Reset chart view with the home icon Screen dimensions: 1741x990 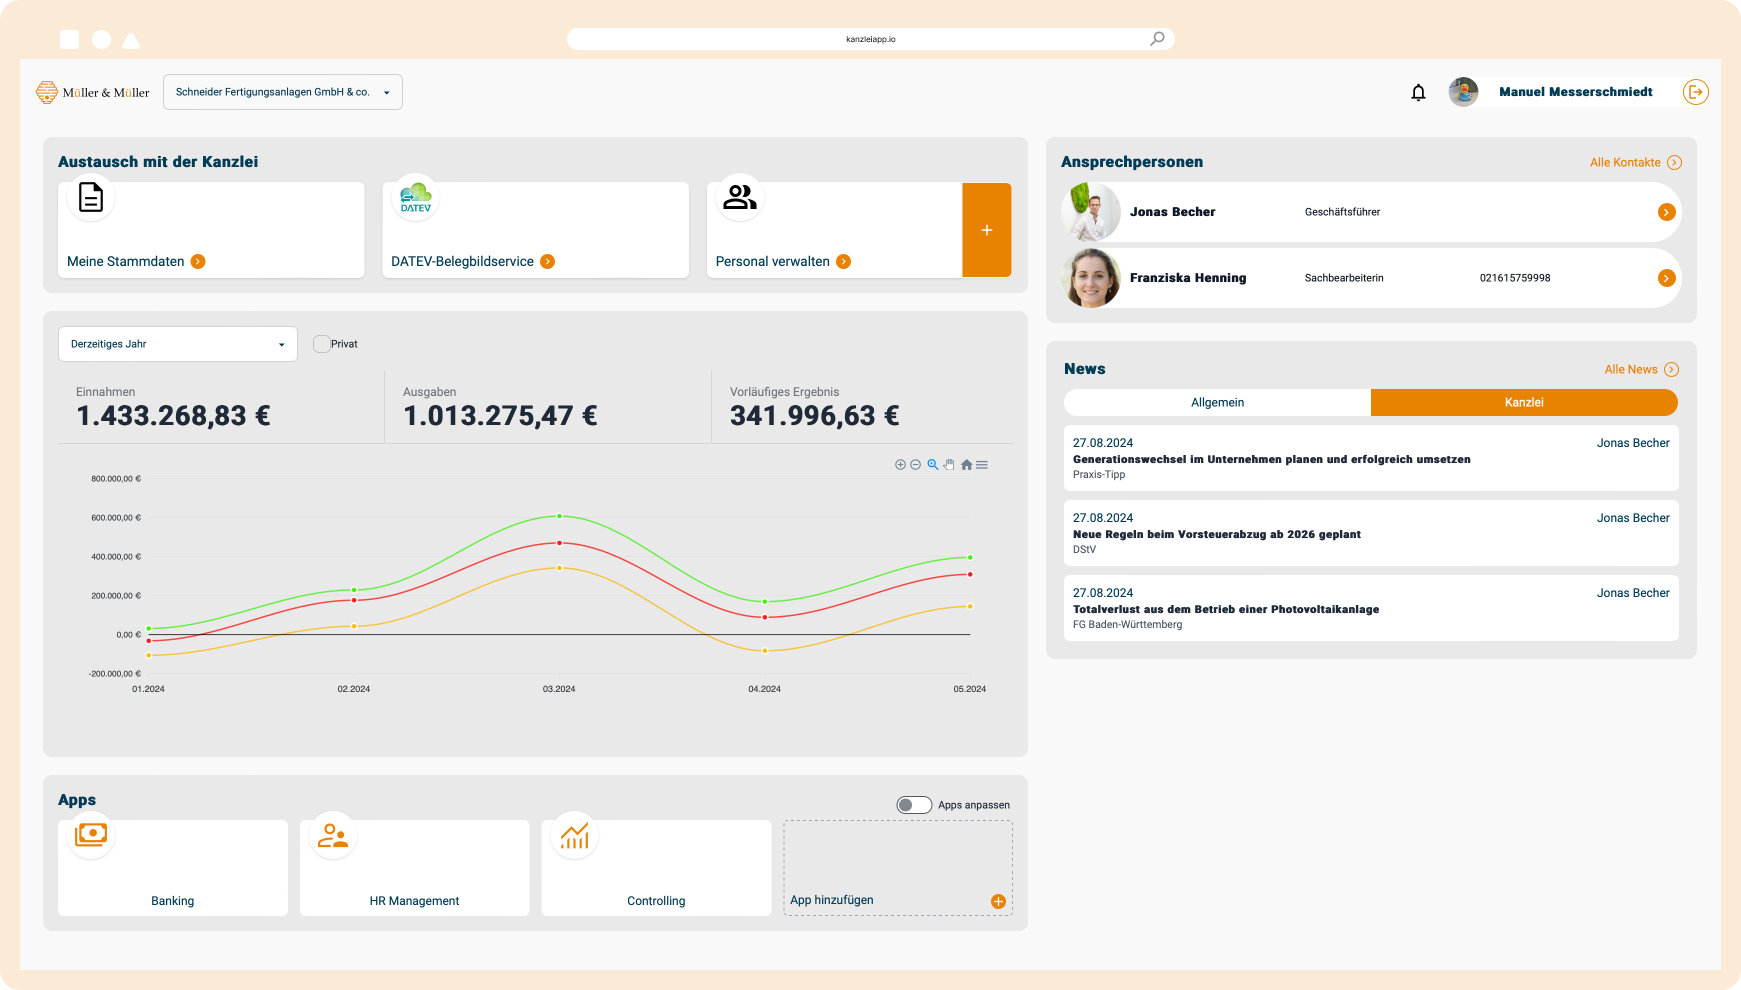tap(966, 464)
